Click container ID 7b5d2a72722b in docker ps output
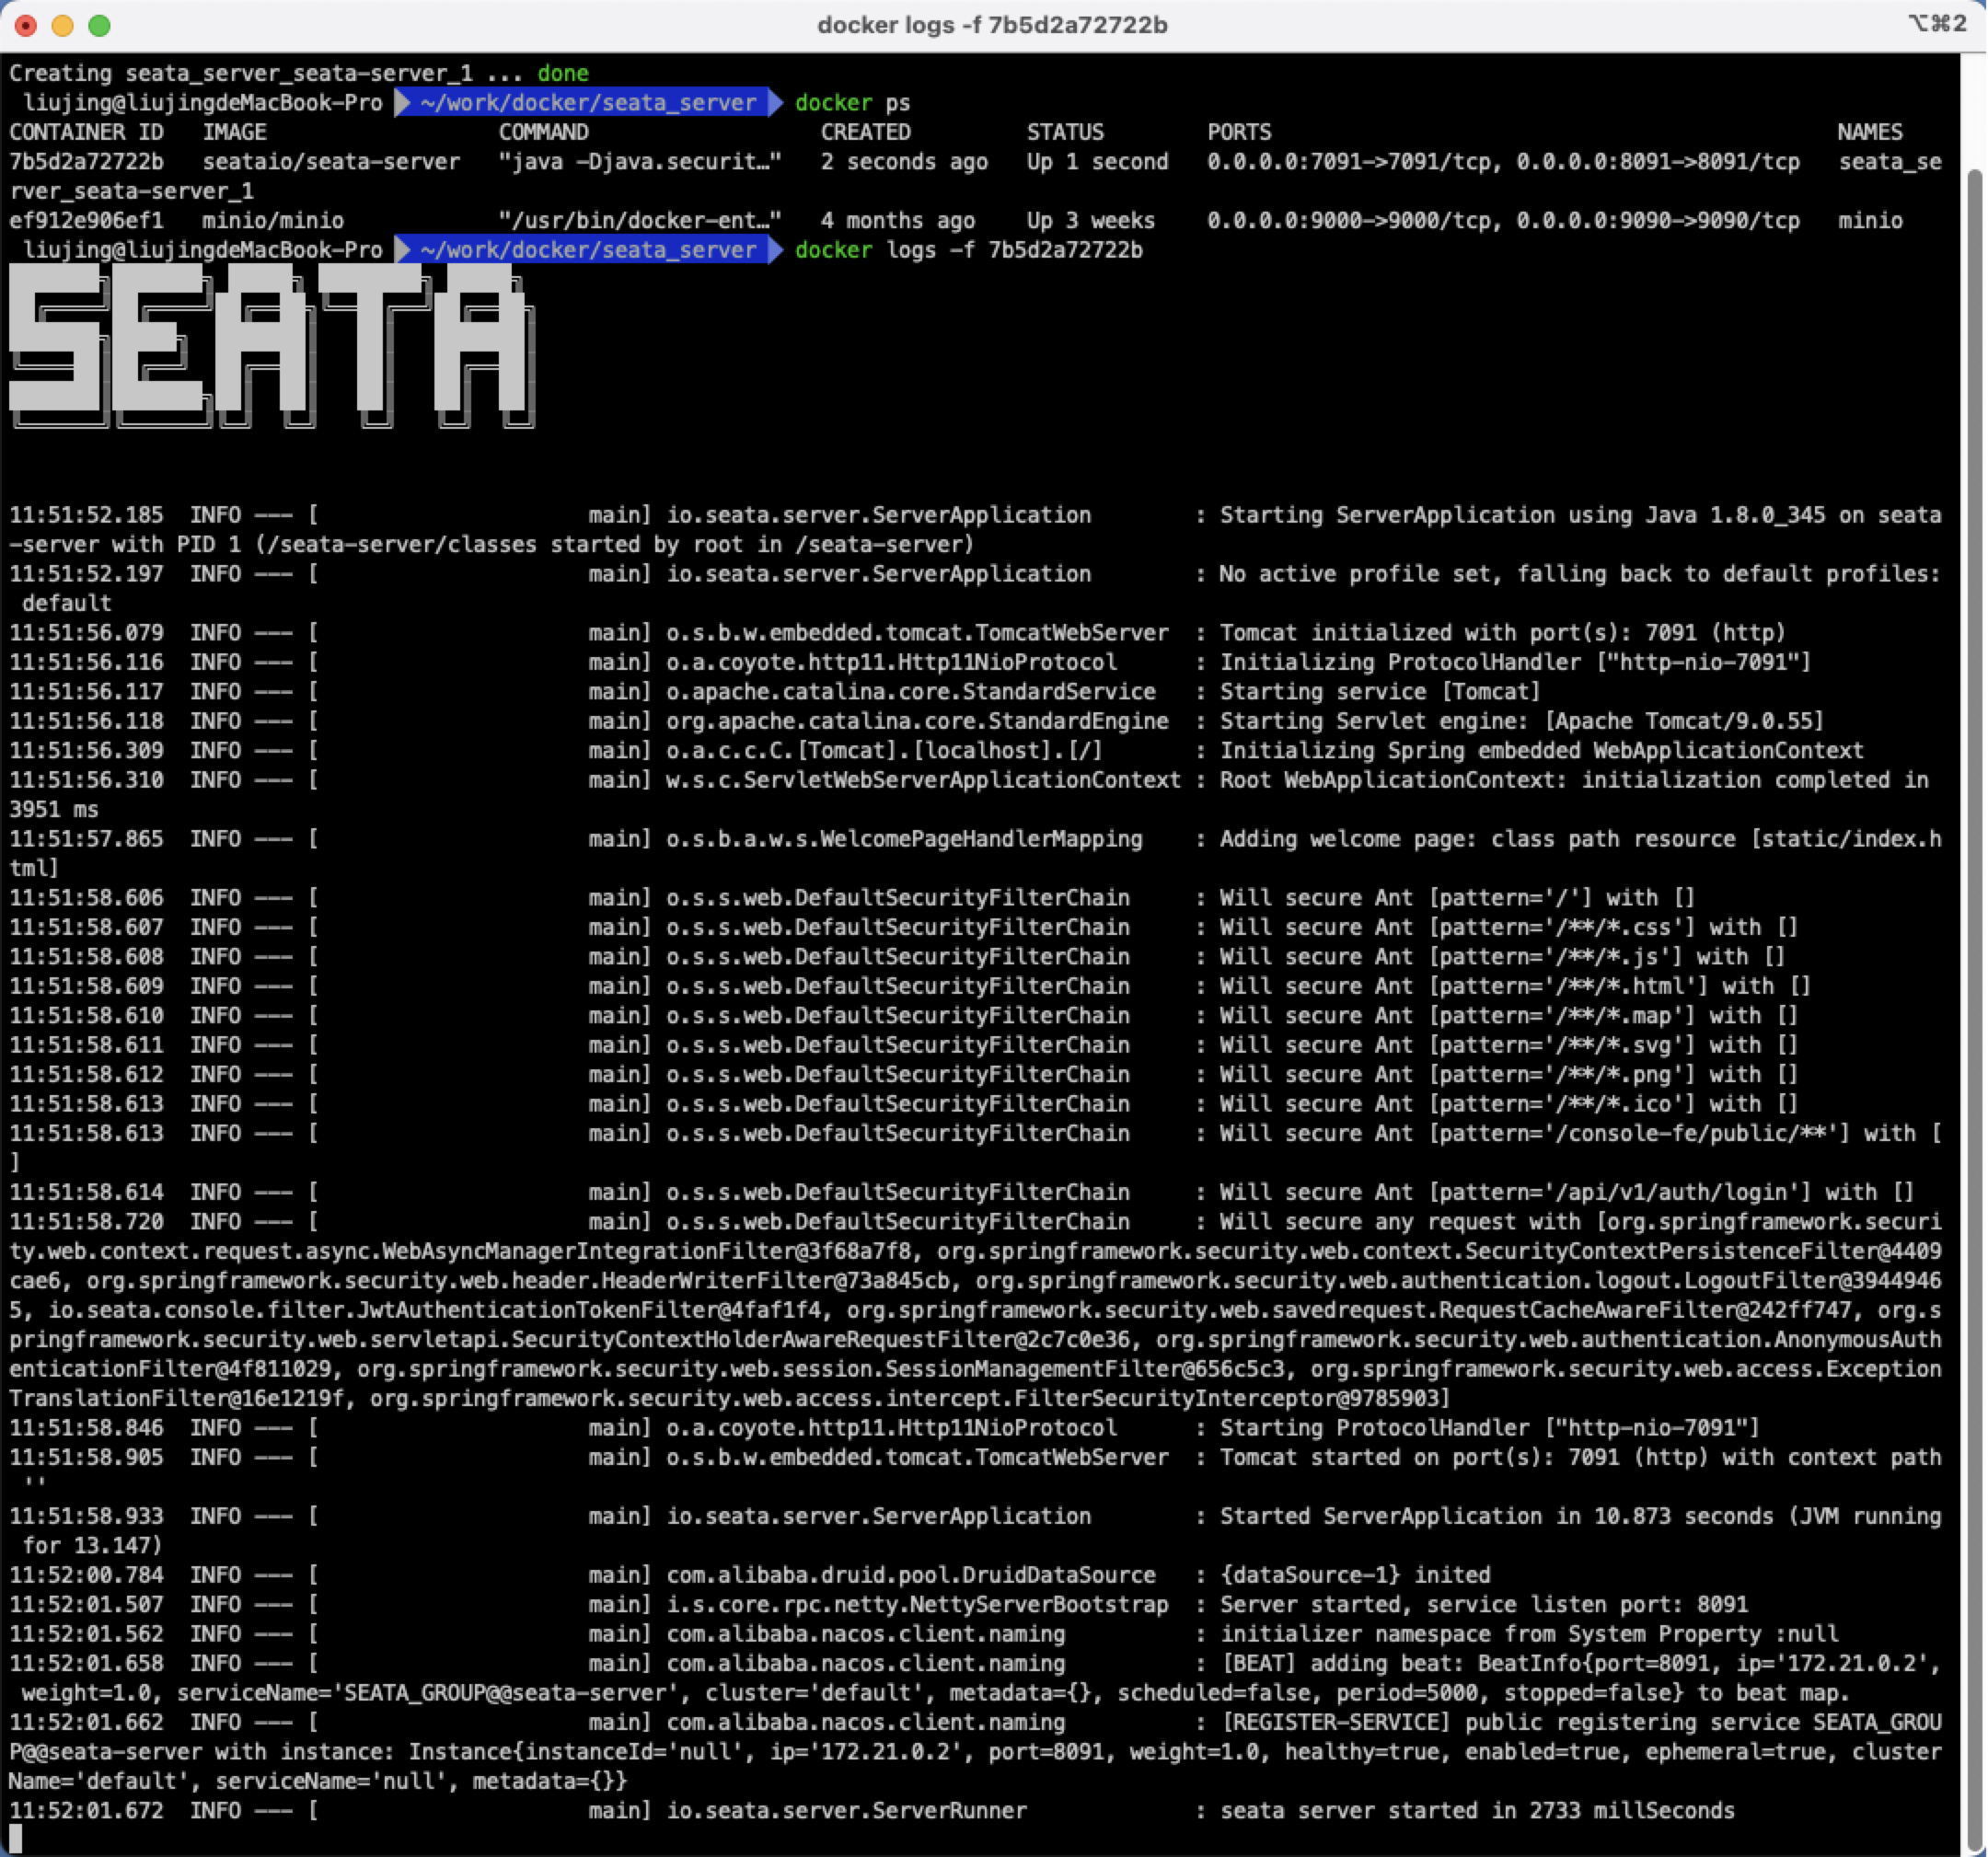Screen dimensions: 1988x1857 (86, 162)
